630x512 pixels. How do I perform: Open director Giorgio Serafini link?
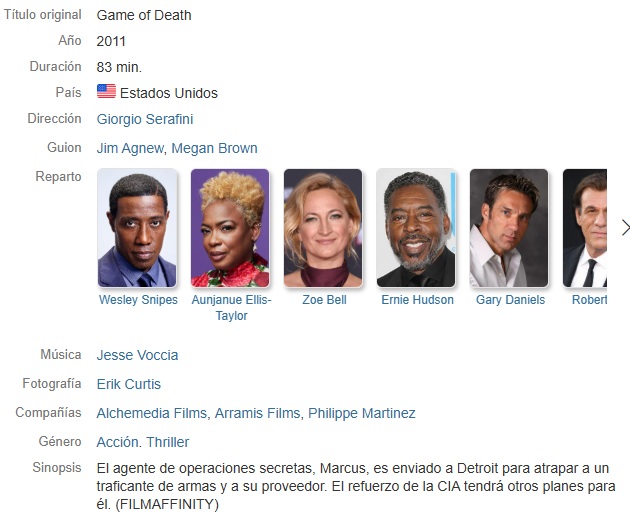tap(145, 119)
